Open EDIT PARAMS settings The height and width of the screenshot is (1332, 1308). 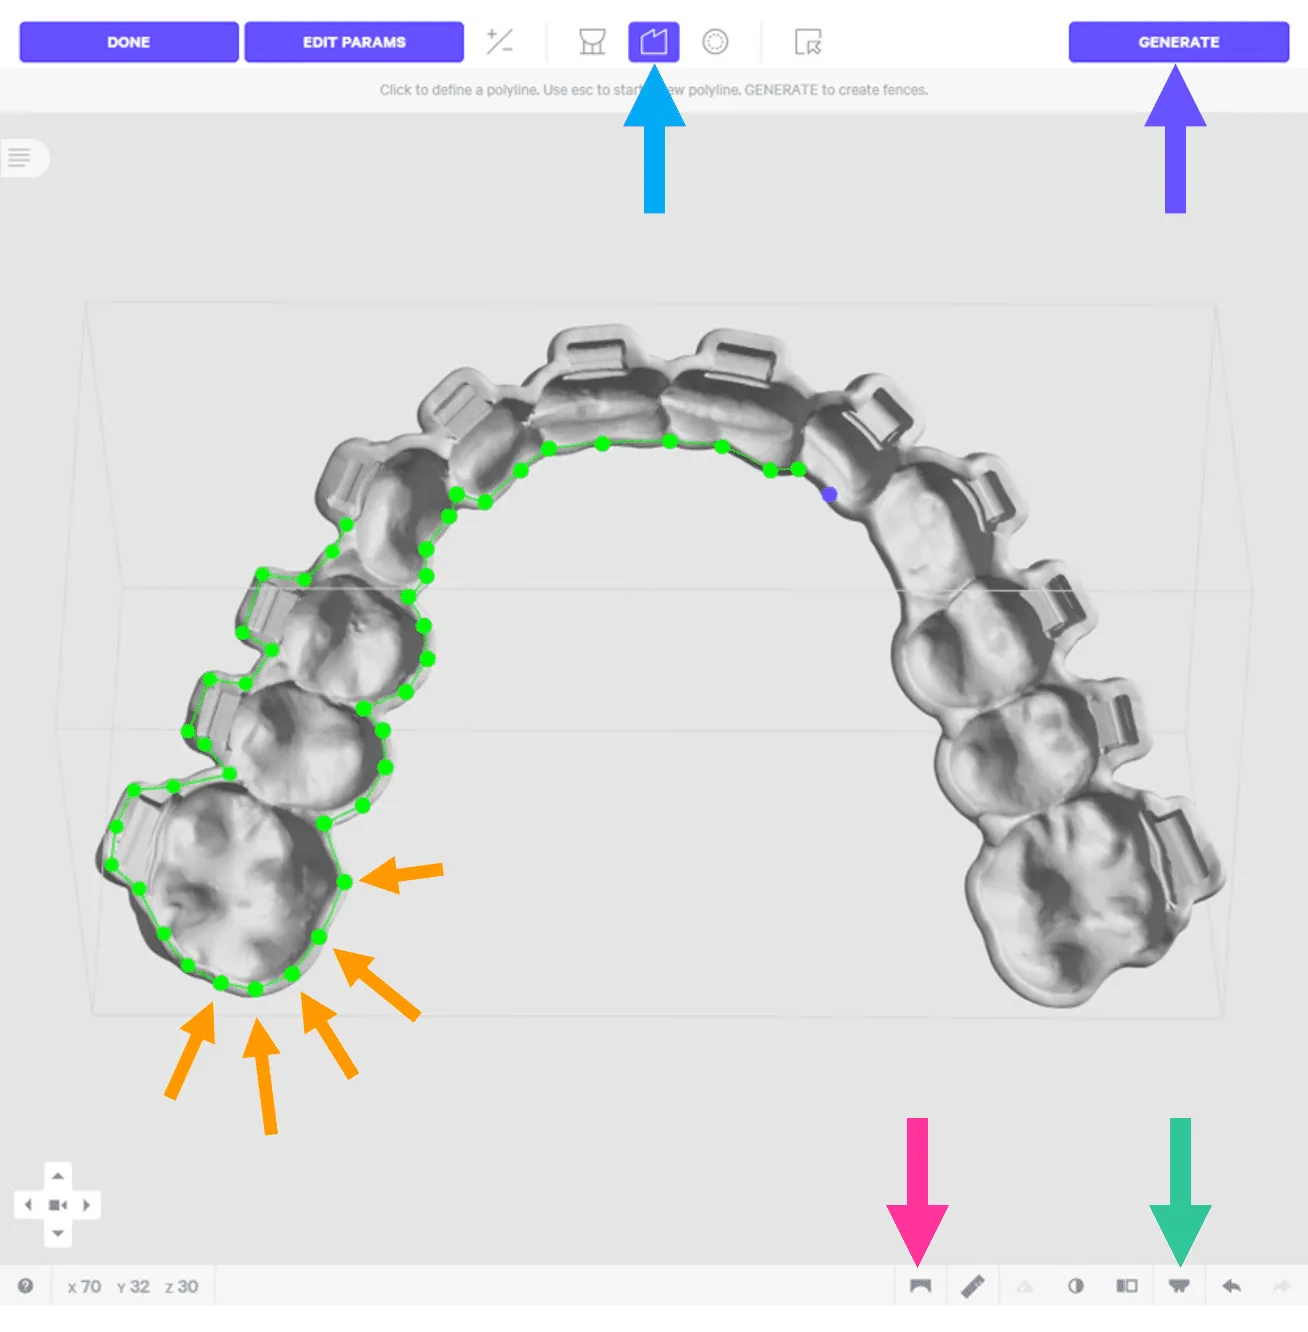(x=354, y=42)
